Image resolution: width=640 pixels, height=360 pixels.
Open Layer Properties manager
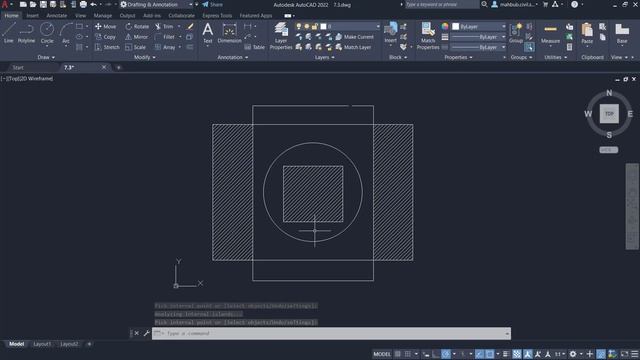click(x=281, y=36)
